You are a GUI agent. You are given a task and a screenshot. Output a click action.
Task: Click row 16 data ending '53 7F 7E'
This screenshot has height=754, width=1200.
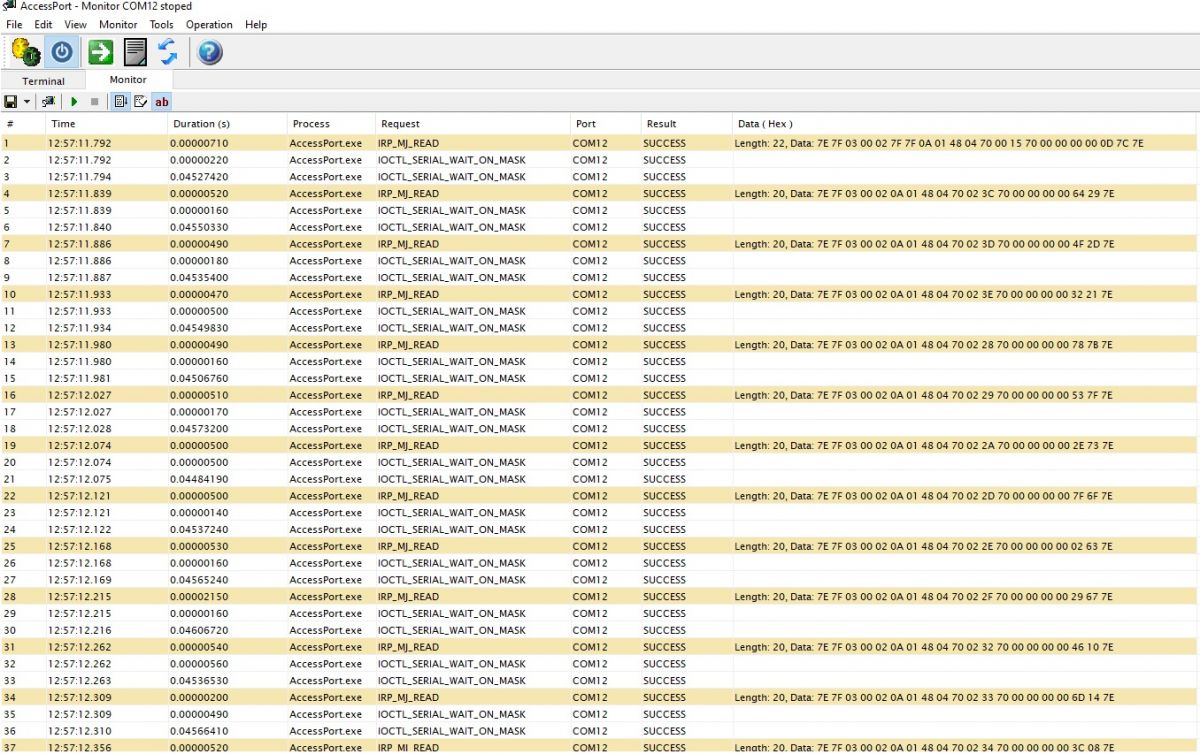923,395
